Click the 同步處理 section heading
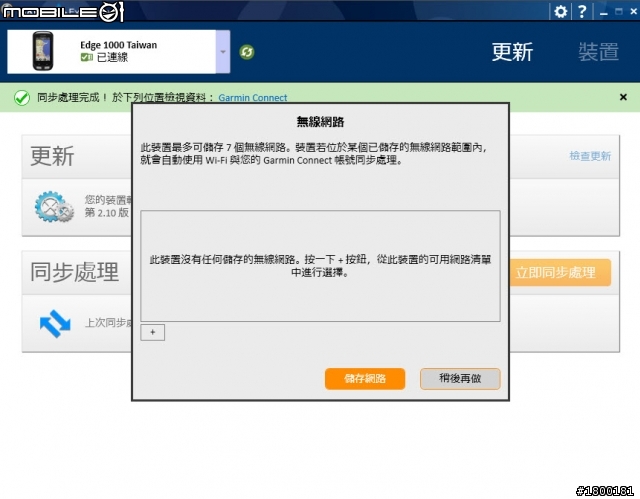The width and height of the screenshot is (640, 499). [75, 272]
